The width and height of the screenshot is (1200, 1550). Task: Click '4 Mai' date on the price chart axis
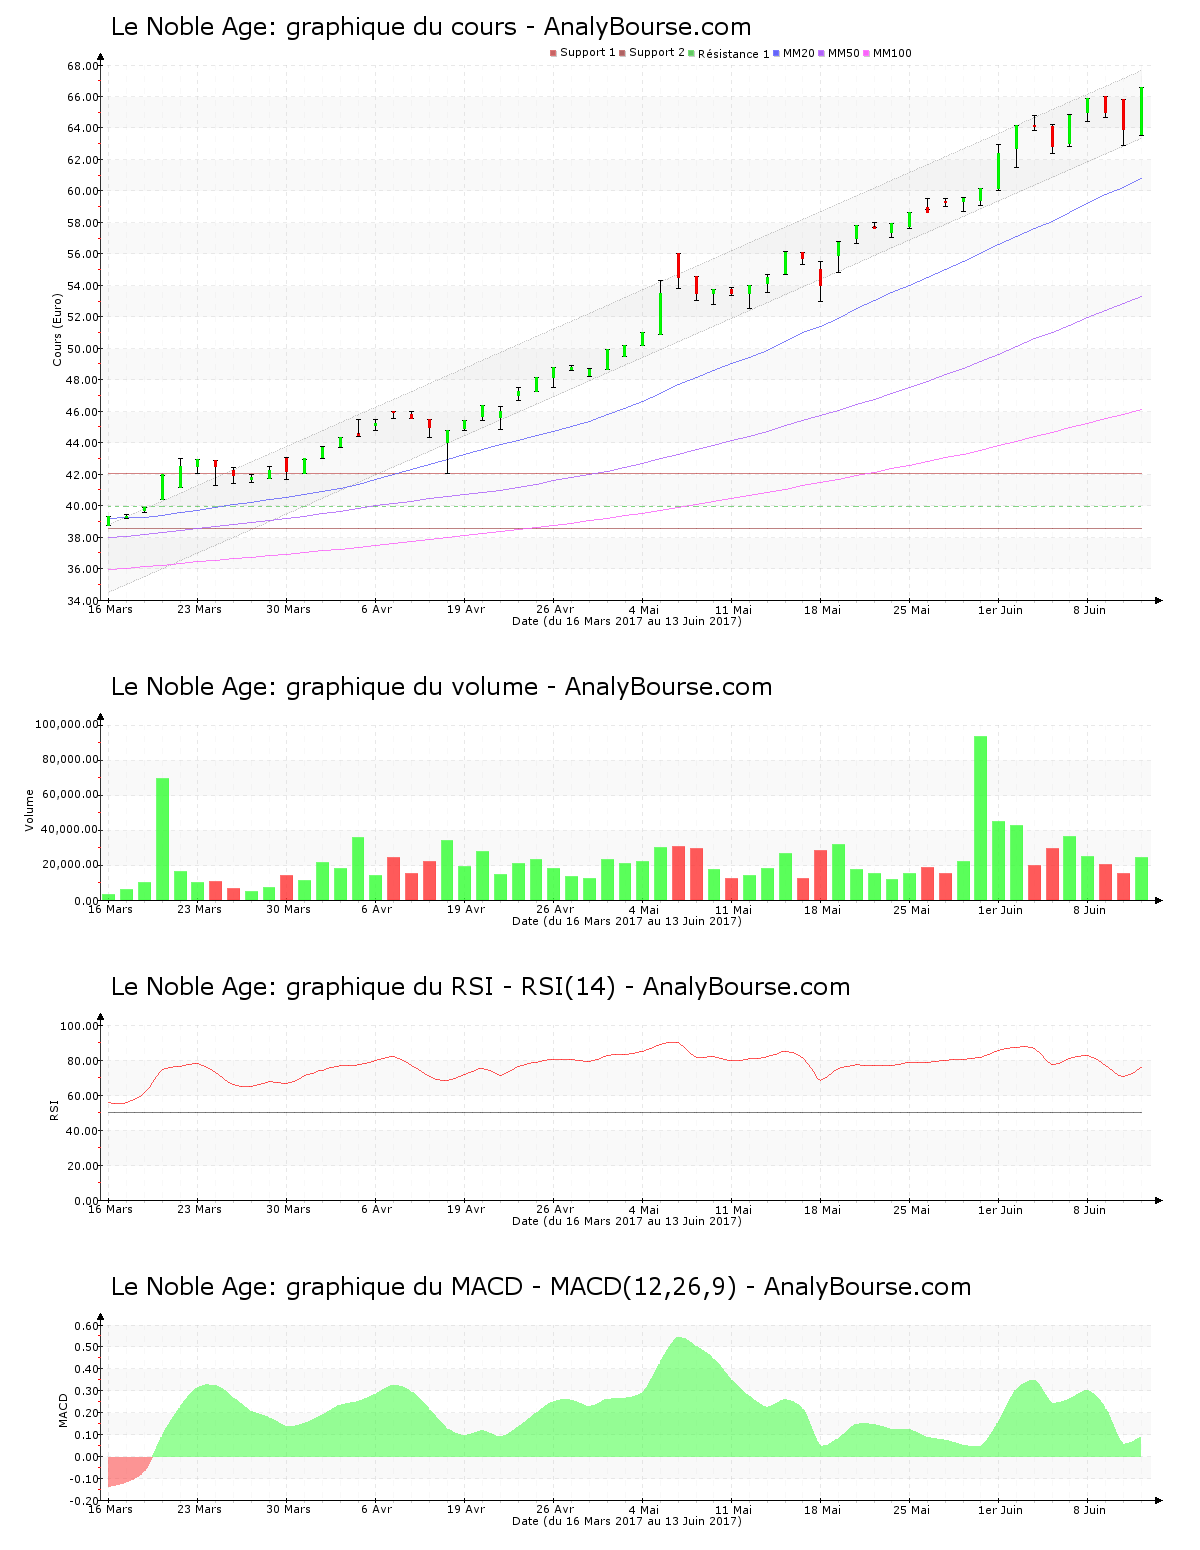pos(644,609)
